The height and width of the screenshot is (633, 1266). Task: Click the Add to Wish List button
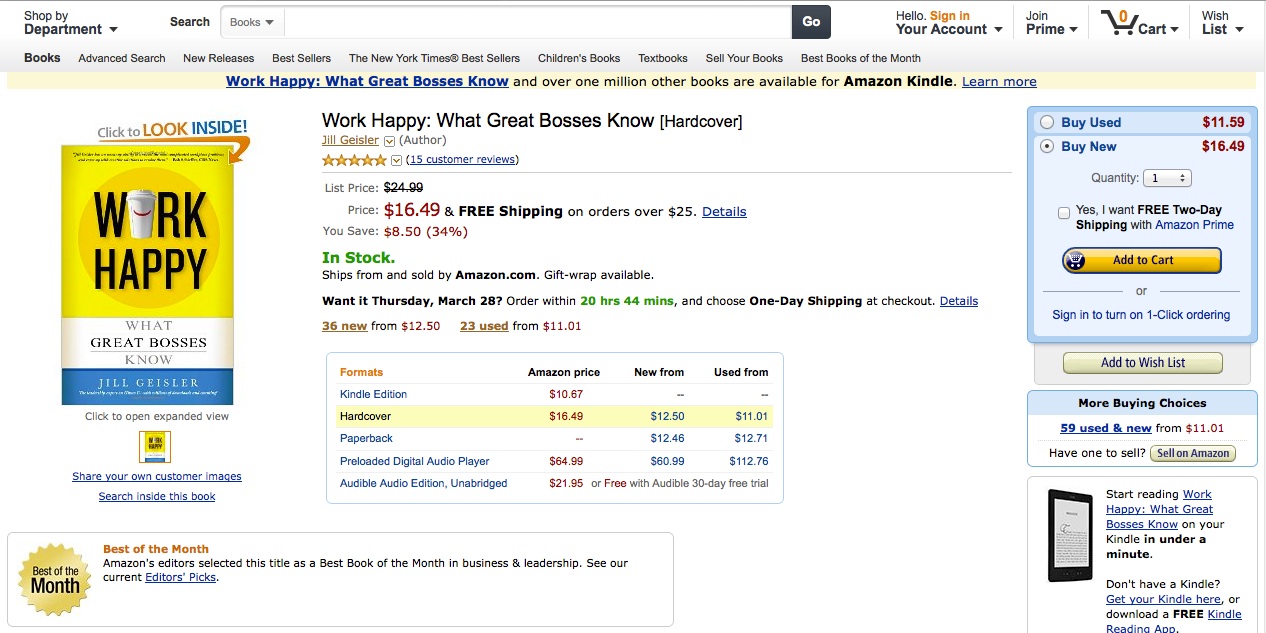[x=1142, y=363]
